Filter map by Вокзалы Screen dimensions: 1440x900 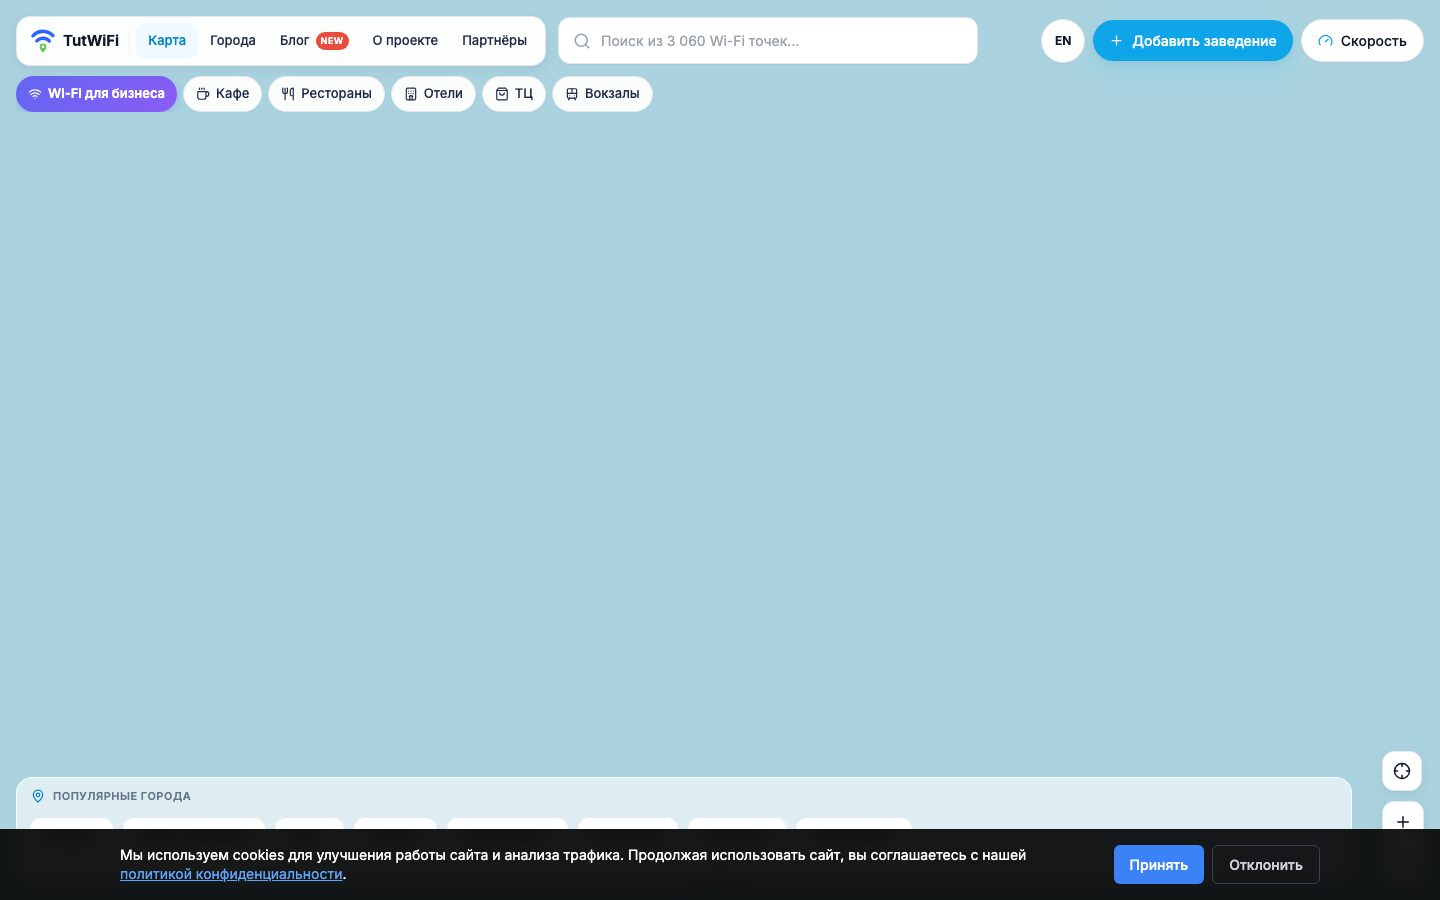603,94
